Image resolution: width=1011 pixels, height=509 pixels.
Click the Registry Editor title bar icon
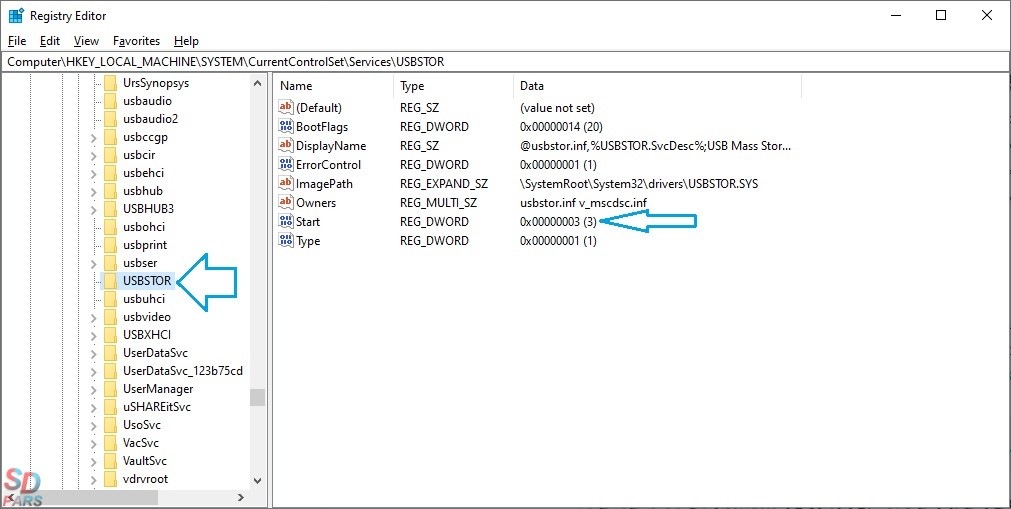click(16, 16)
